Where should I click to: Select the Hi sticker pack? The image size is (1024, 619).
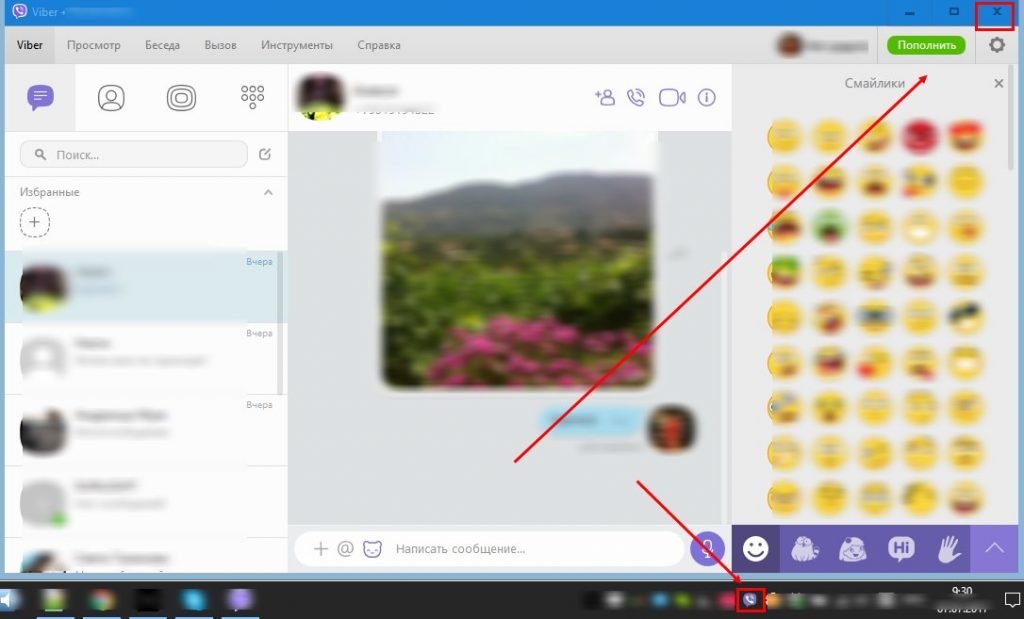pos(901,548)
